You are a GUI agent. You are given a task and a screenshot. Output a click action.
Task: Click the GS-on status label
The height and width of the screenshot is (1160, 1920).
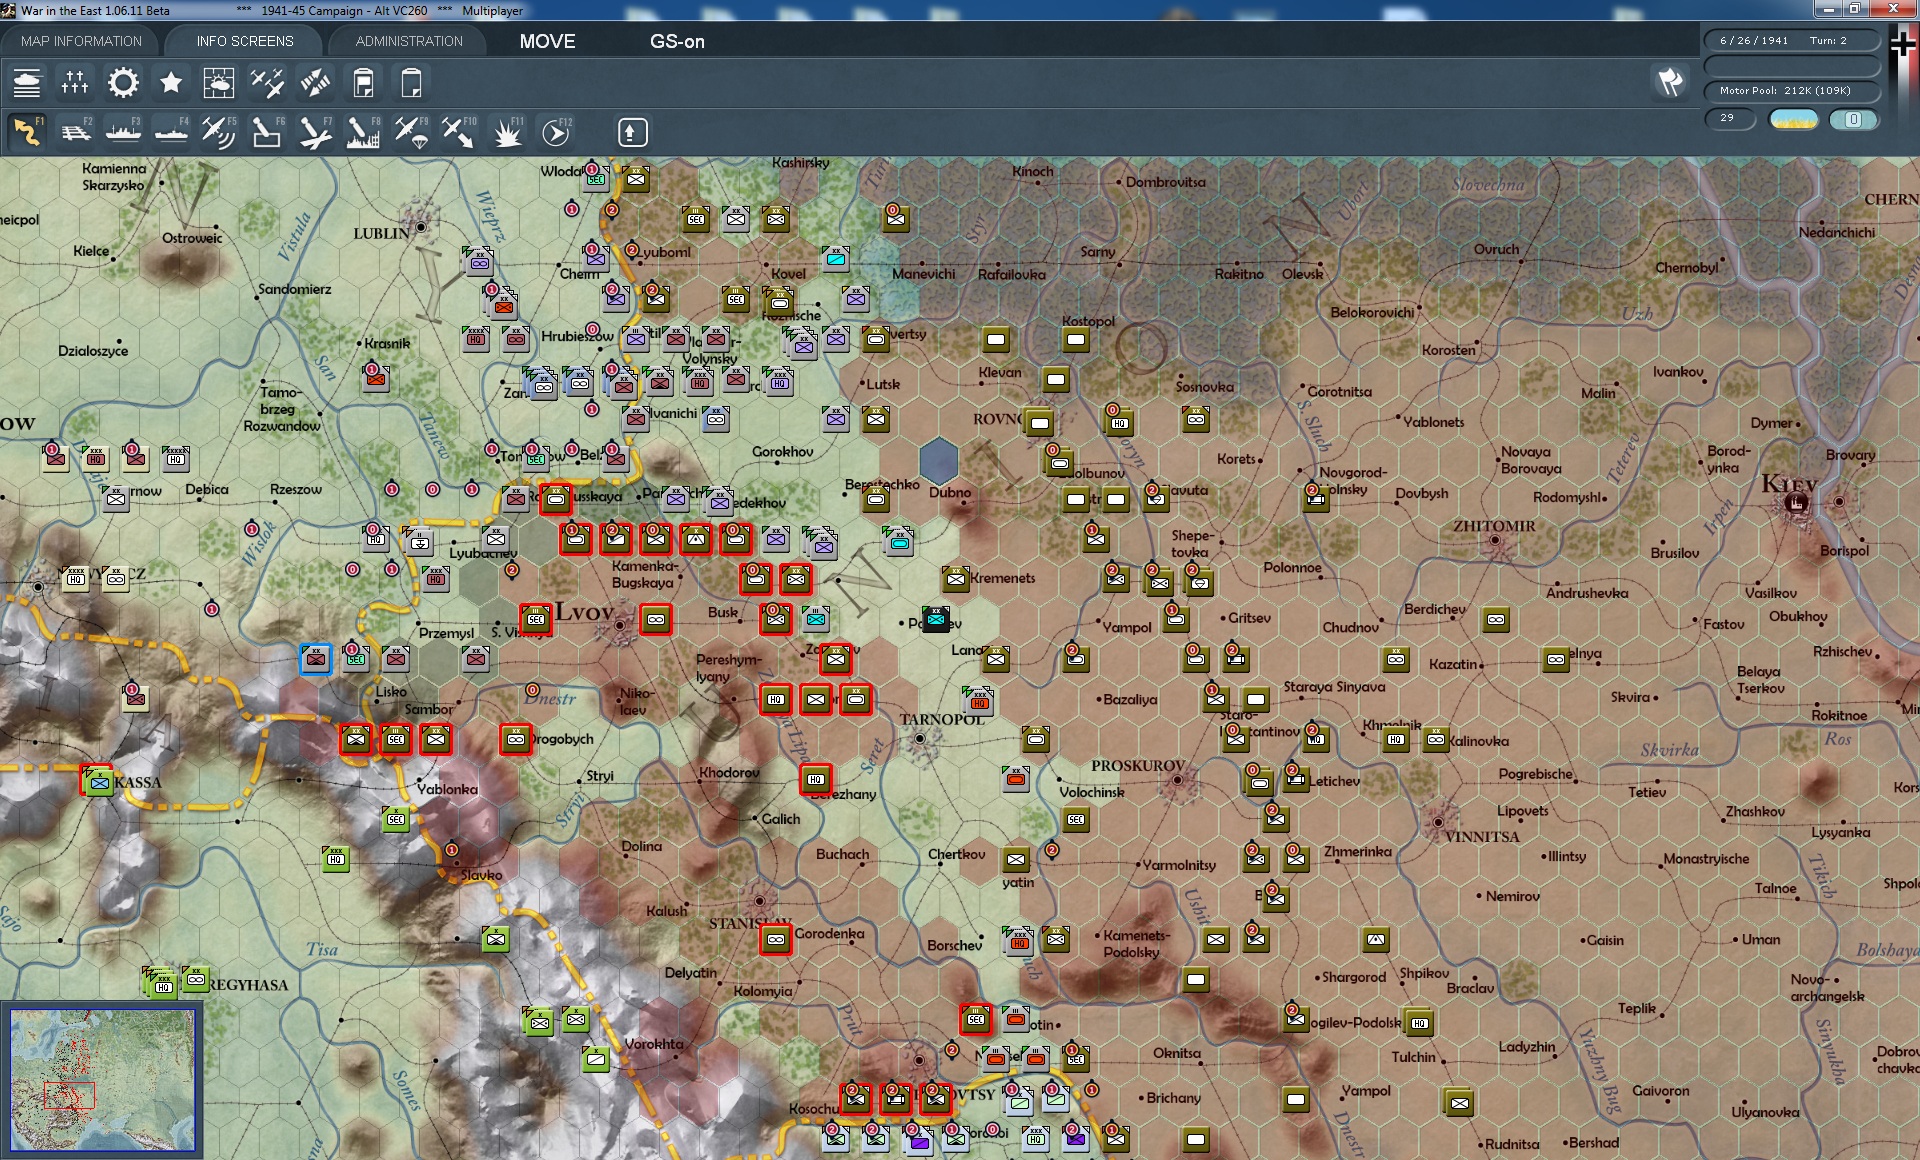click(677, 41)
